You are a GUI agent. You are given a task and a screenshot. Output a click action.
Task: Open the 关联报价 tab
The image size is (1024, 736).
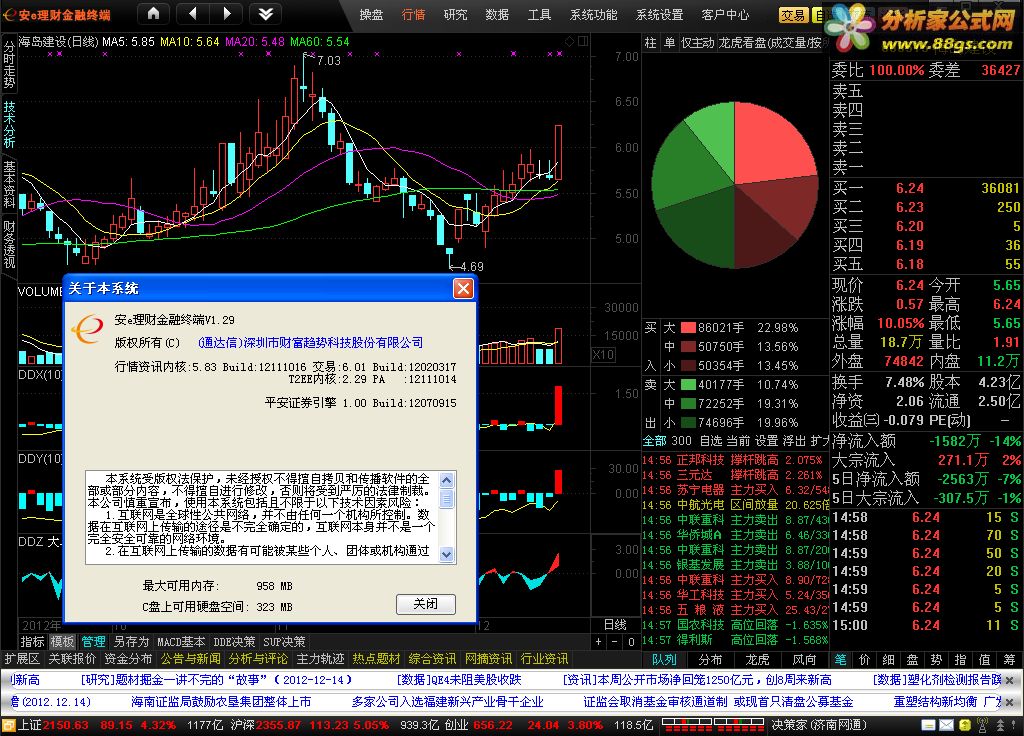[72, 659]
